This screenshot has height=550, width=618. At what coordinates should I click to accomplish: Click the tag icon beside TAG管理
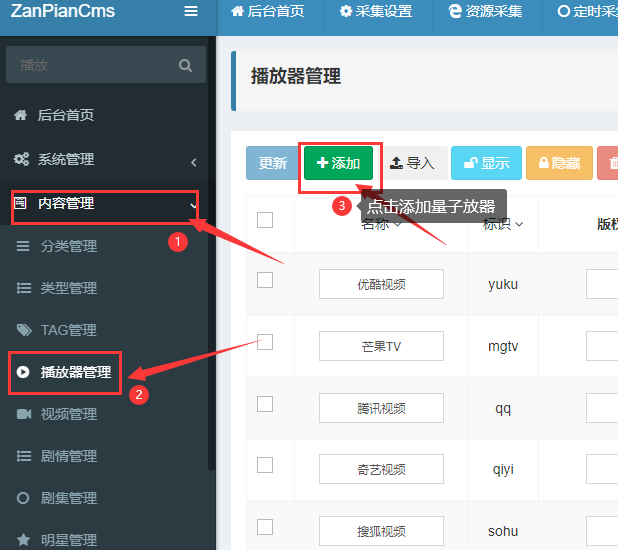tap(24, 330)
